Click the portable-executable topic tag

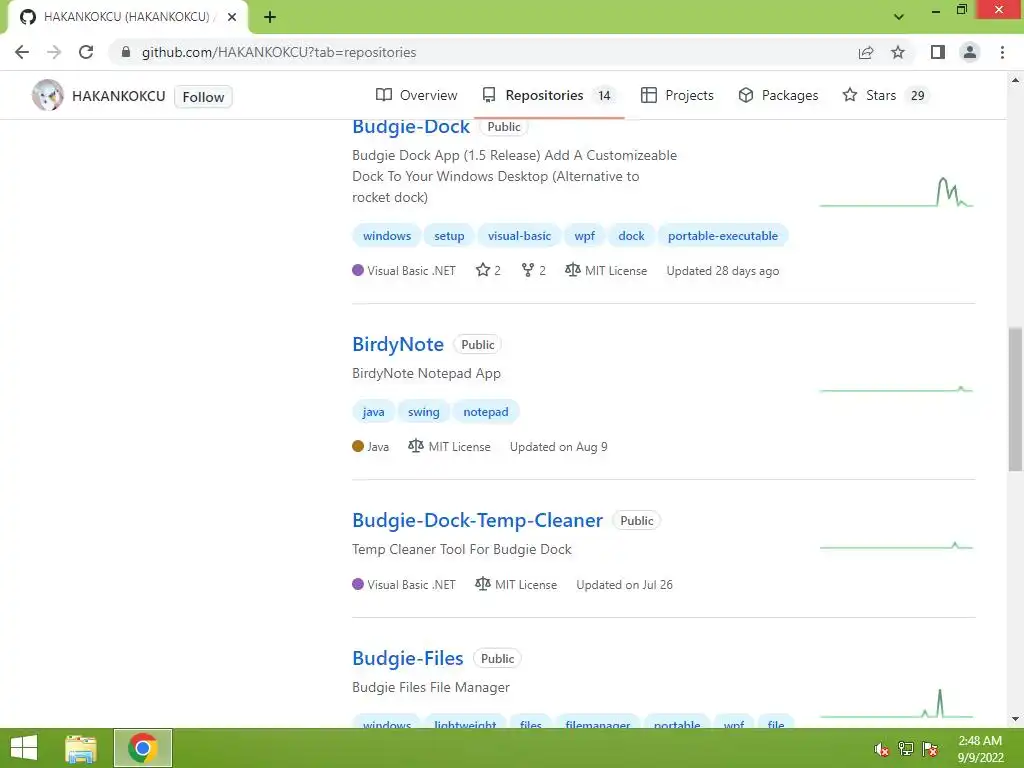[x=723, y=236]
